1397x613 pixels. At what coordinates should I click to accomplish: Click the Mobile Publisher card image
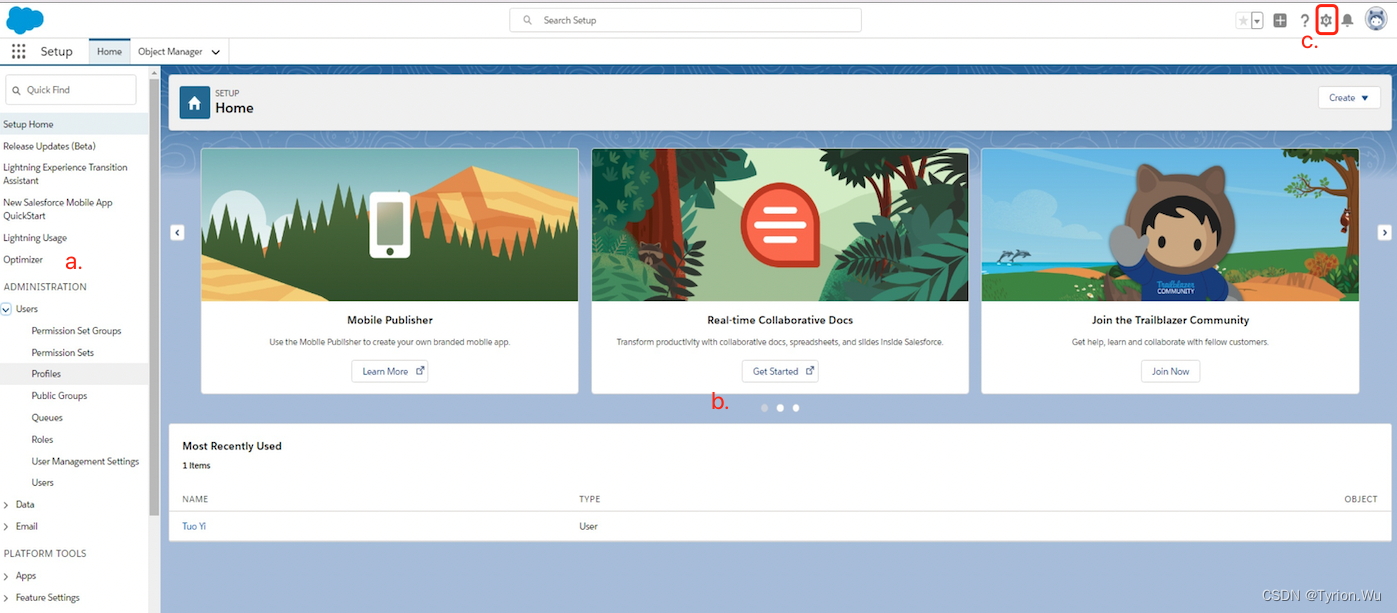[x=390, y=225]
